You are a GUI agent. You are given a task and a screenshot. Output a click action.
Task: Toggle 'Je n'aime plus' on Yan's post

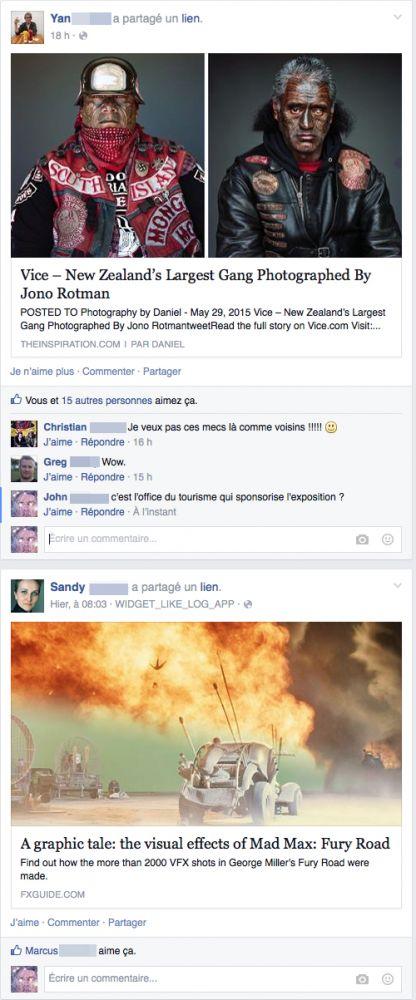tap(43, 371)
